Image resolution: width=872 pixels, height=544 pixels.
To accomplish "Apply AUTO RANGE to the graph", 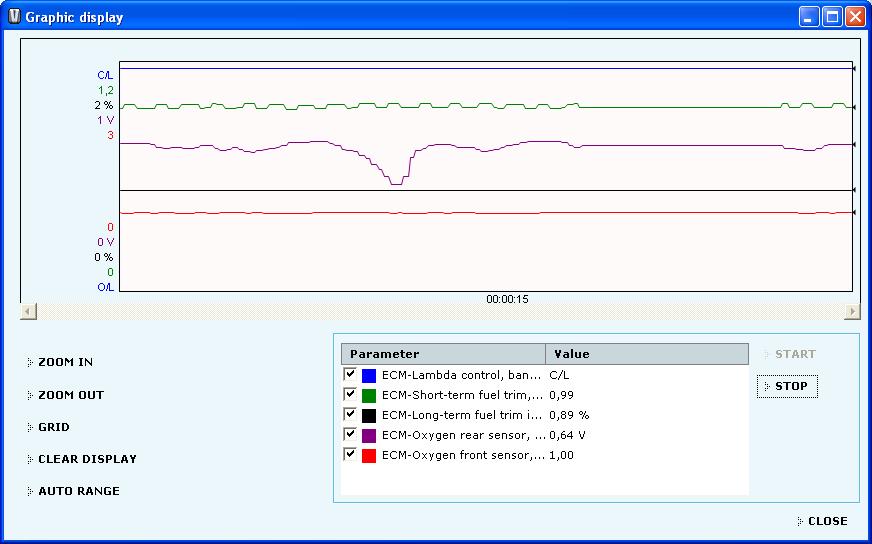I will pos(78,491).
